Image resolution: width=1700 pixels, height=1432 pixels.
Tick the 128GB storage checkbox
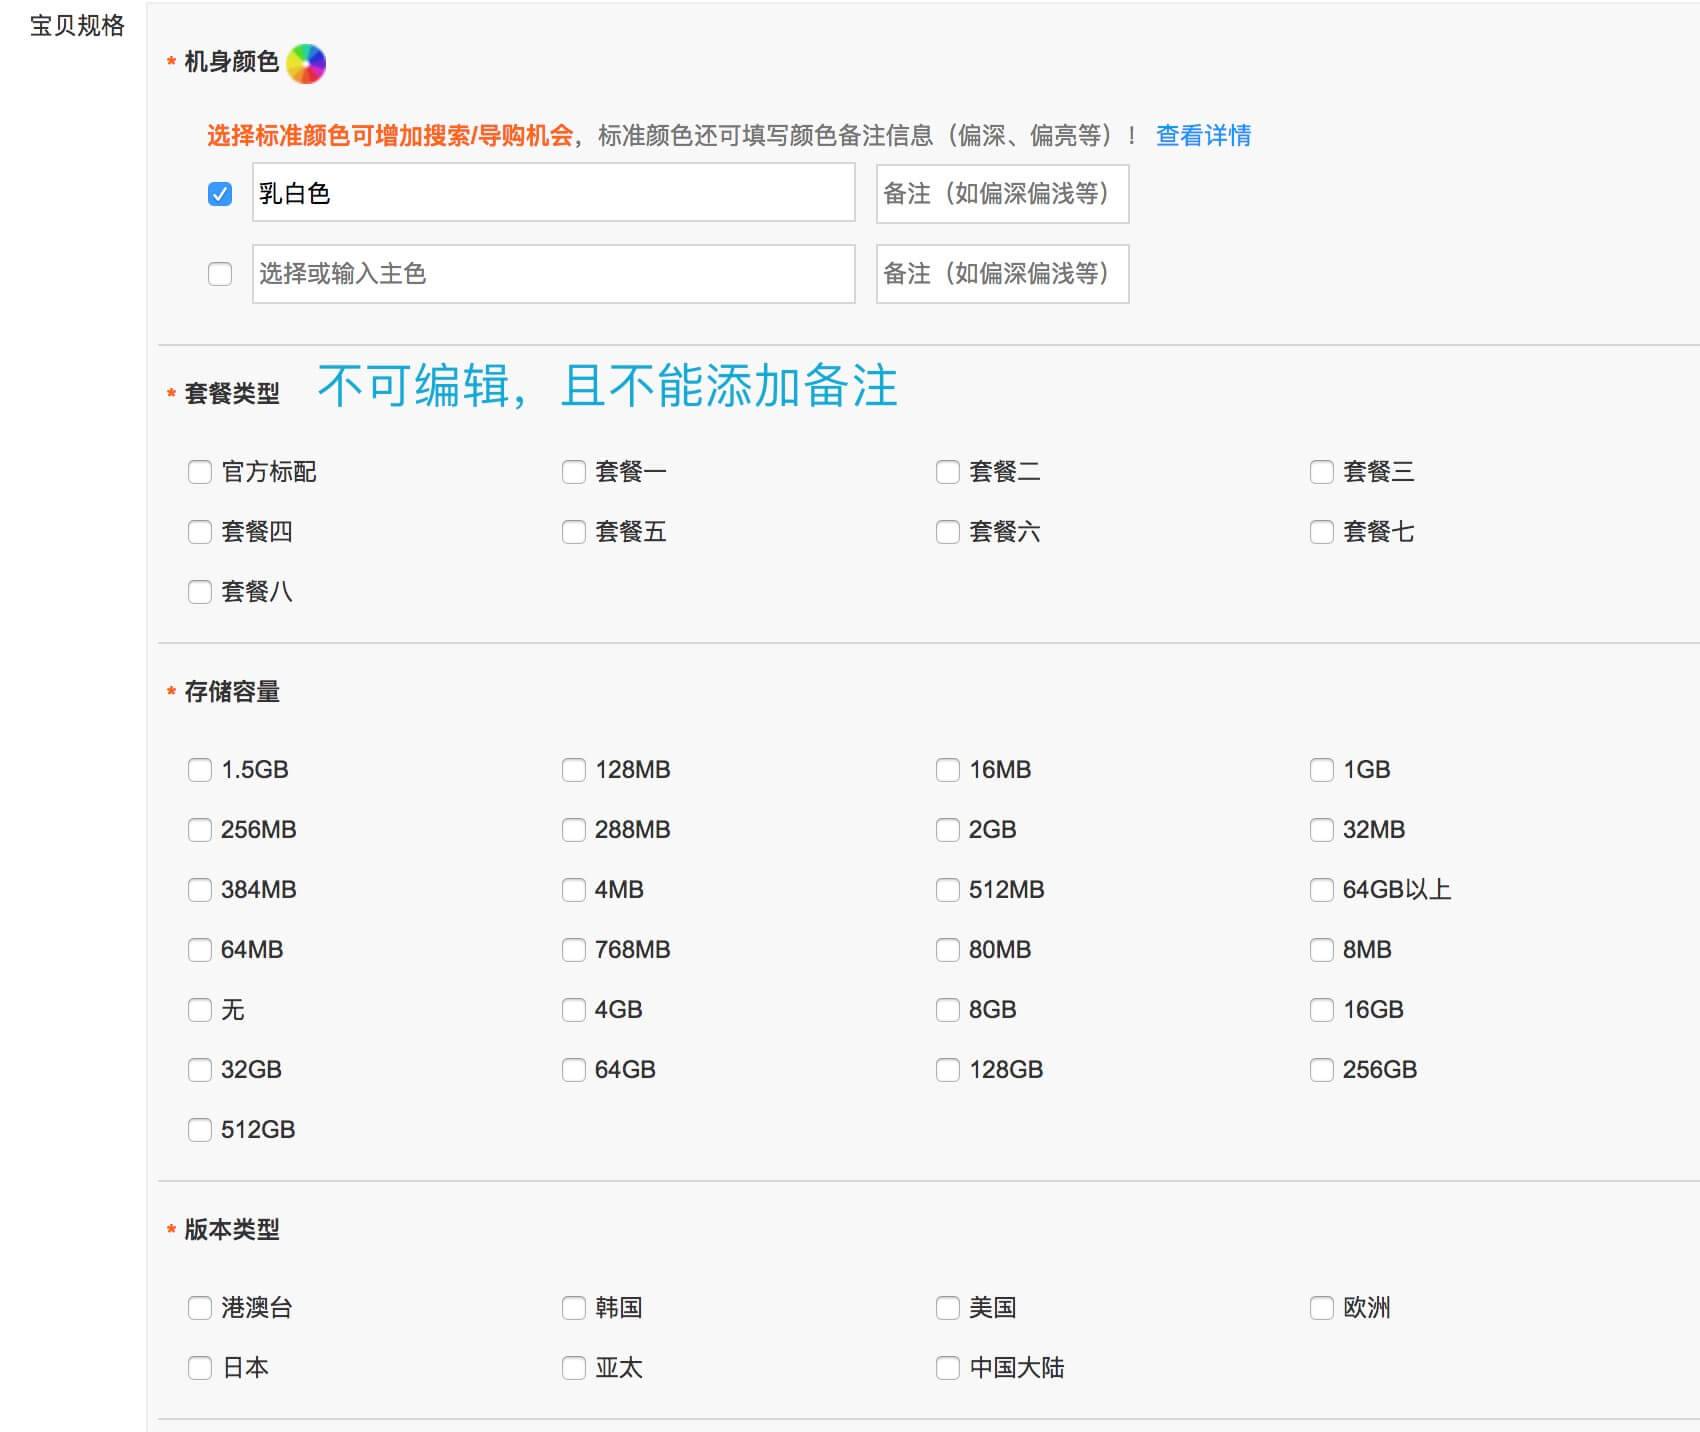948,1069
